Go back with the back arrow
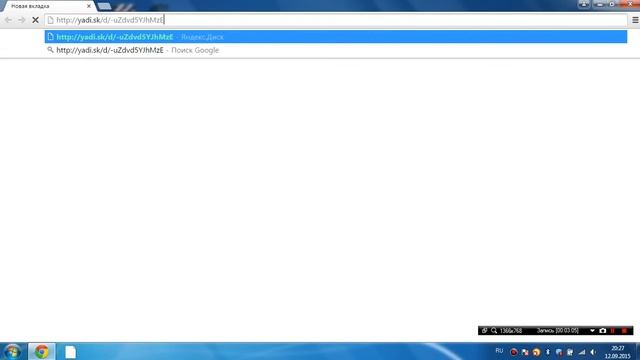640x360 pixels. click(x=8, y=20)
